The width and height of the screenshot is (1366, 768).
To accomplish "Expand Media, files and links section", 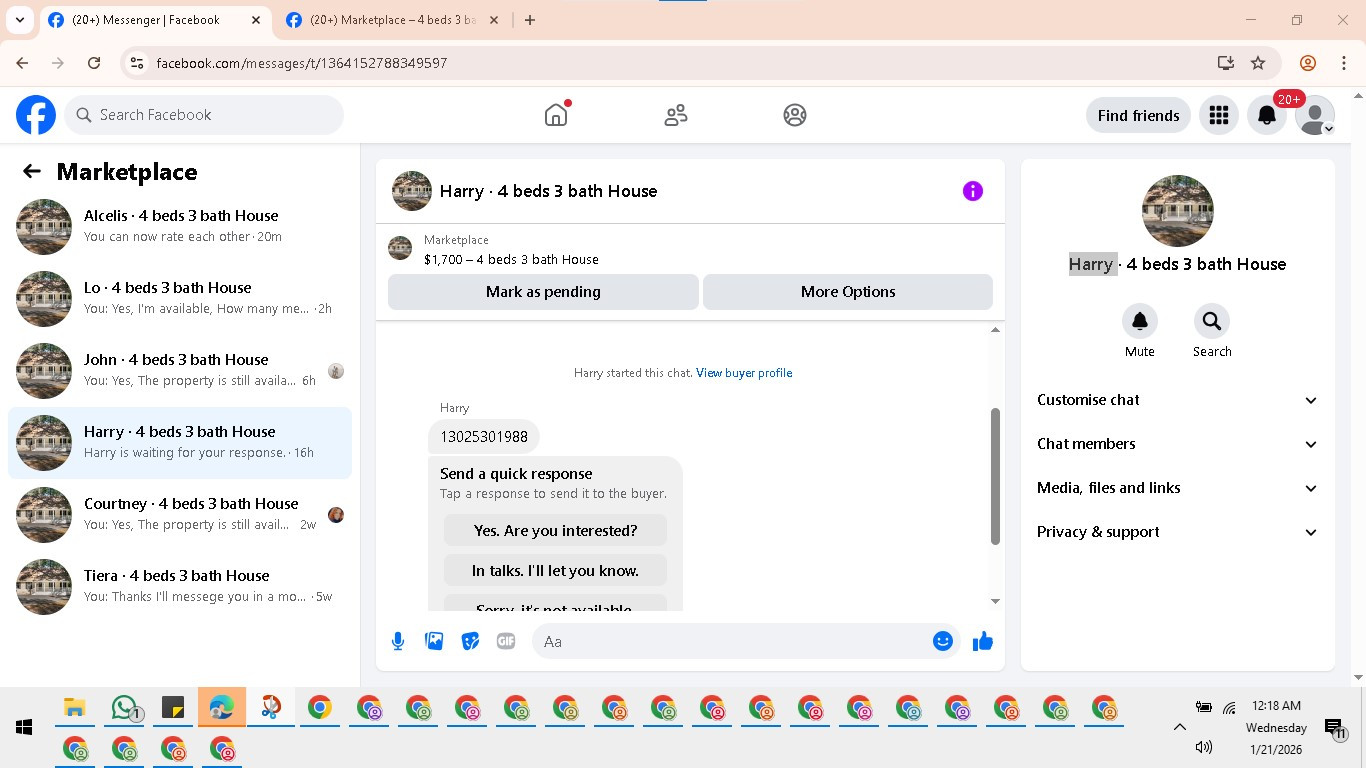I will point(1178,488).
